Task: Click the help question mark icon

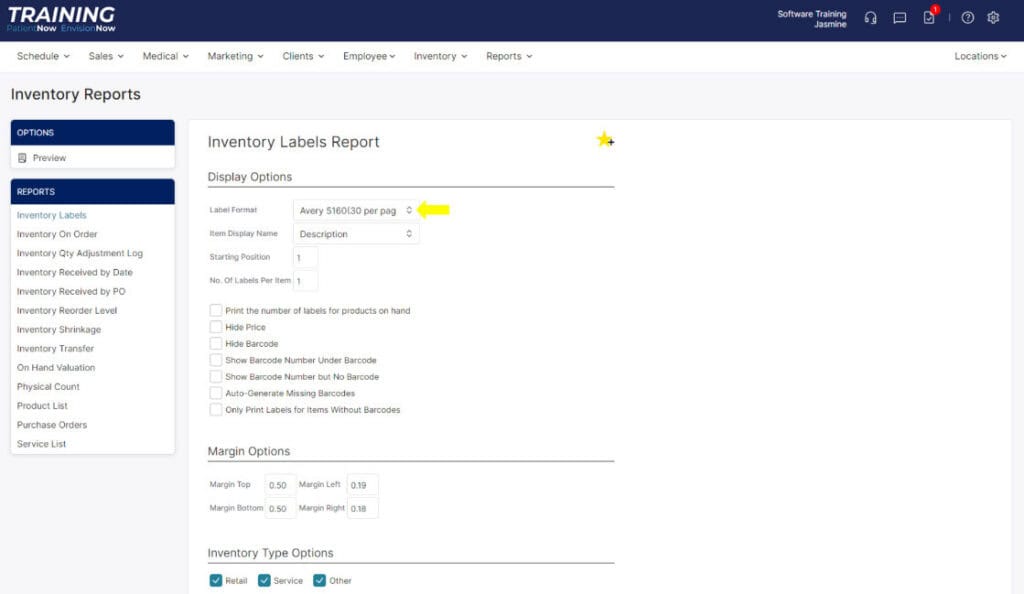Action: pyautogui.click(x=967, y=18)
